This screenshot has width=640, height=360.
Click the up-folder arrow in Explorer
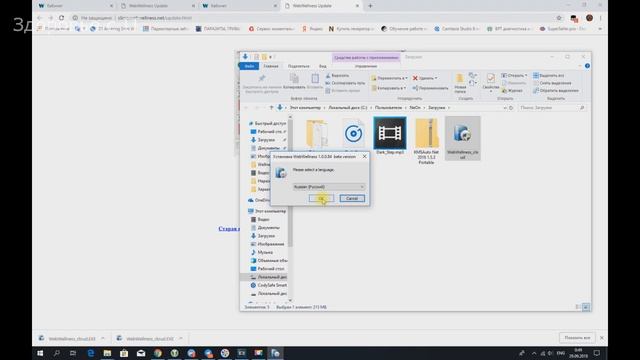tap(271, 108)
